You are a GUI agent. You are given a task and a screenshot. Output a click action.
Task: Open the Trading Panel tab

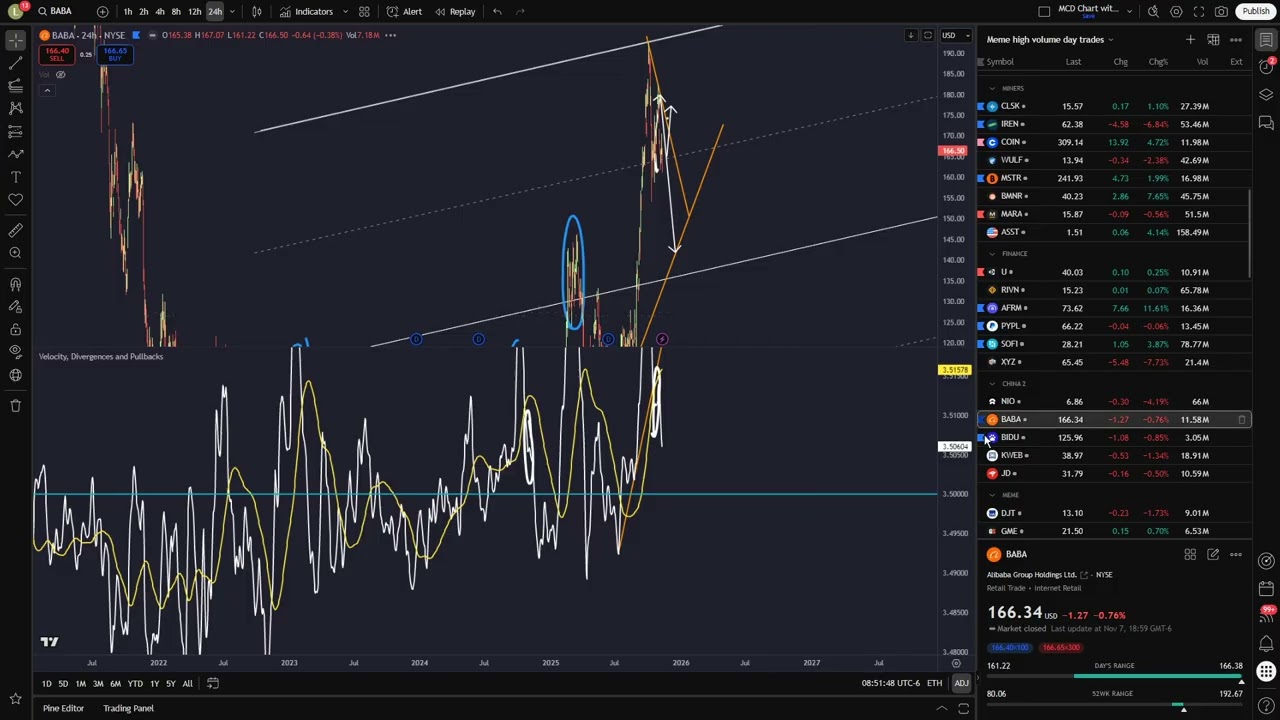point(128,708)
